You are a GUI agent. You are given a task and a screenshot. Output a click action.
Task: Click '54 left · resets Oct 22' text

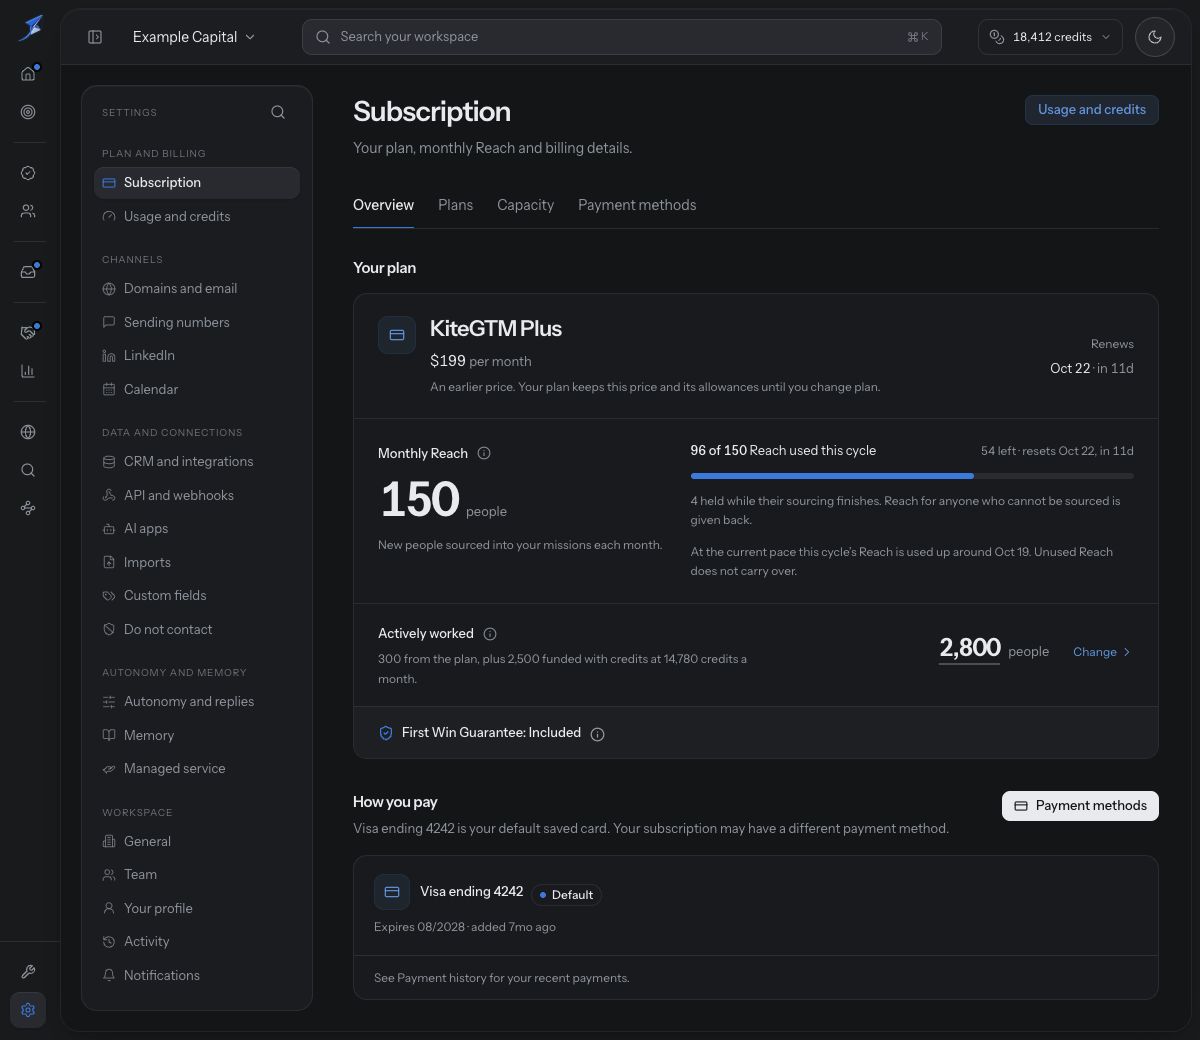pos(1057,451)
